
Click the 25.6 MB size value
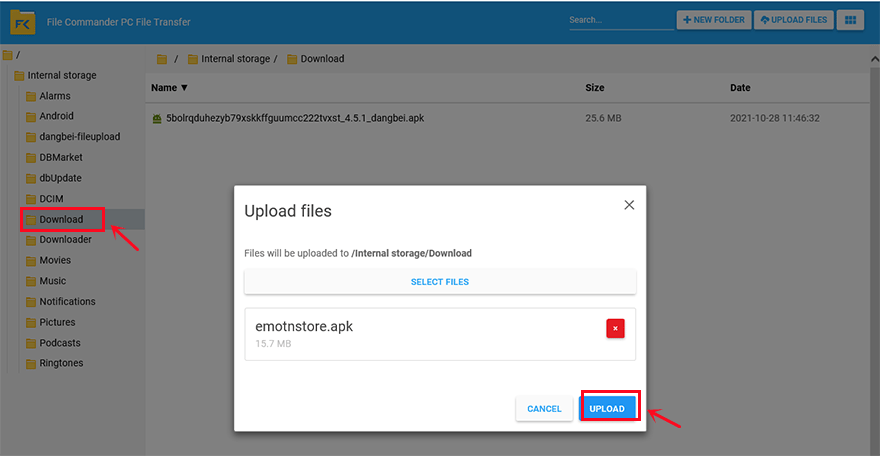603,118
